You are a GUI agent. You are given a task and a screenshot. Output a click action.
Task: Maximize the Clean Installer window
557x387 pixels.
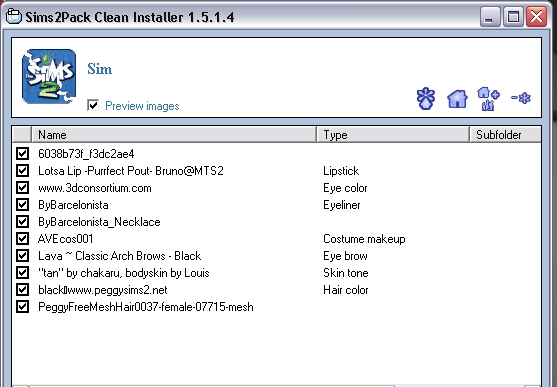pos(513,17)
